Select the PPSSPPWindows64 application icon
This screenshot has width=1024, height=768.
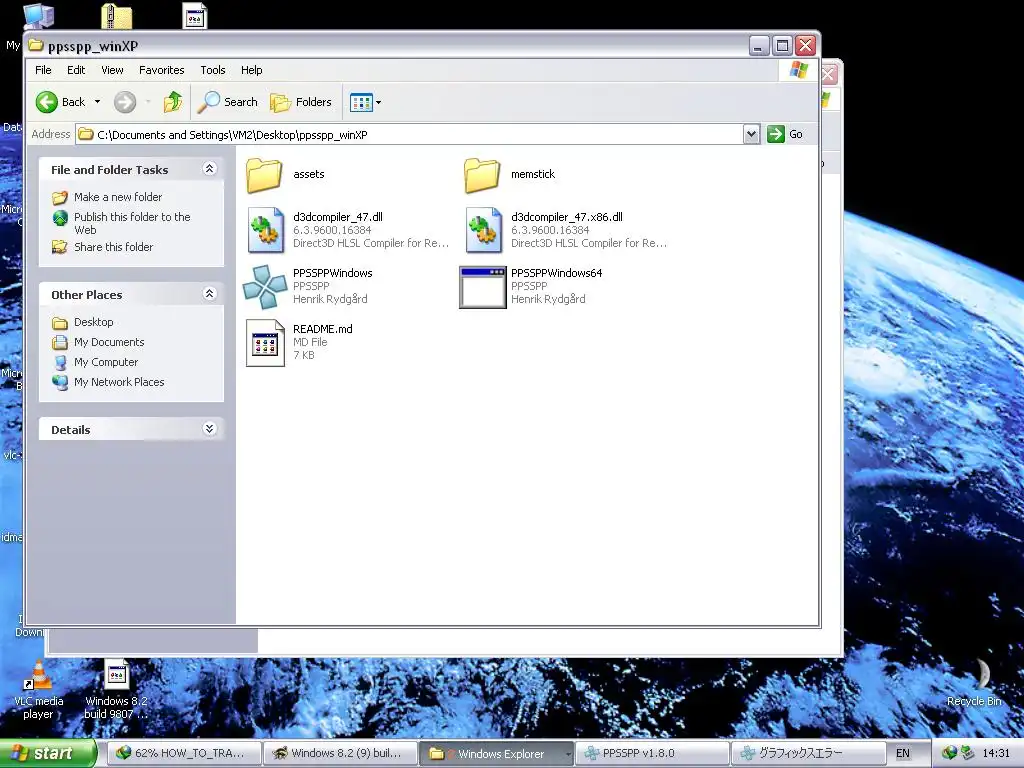point(483,287)
